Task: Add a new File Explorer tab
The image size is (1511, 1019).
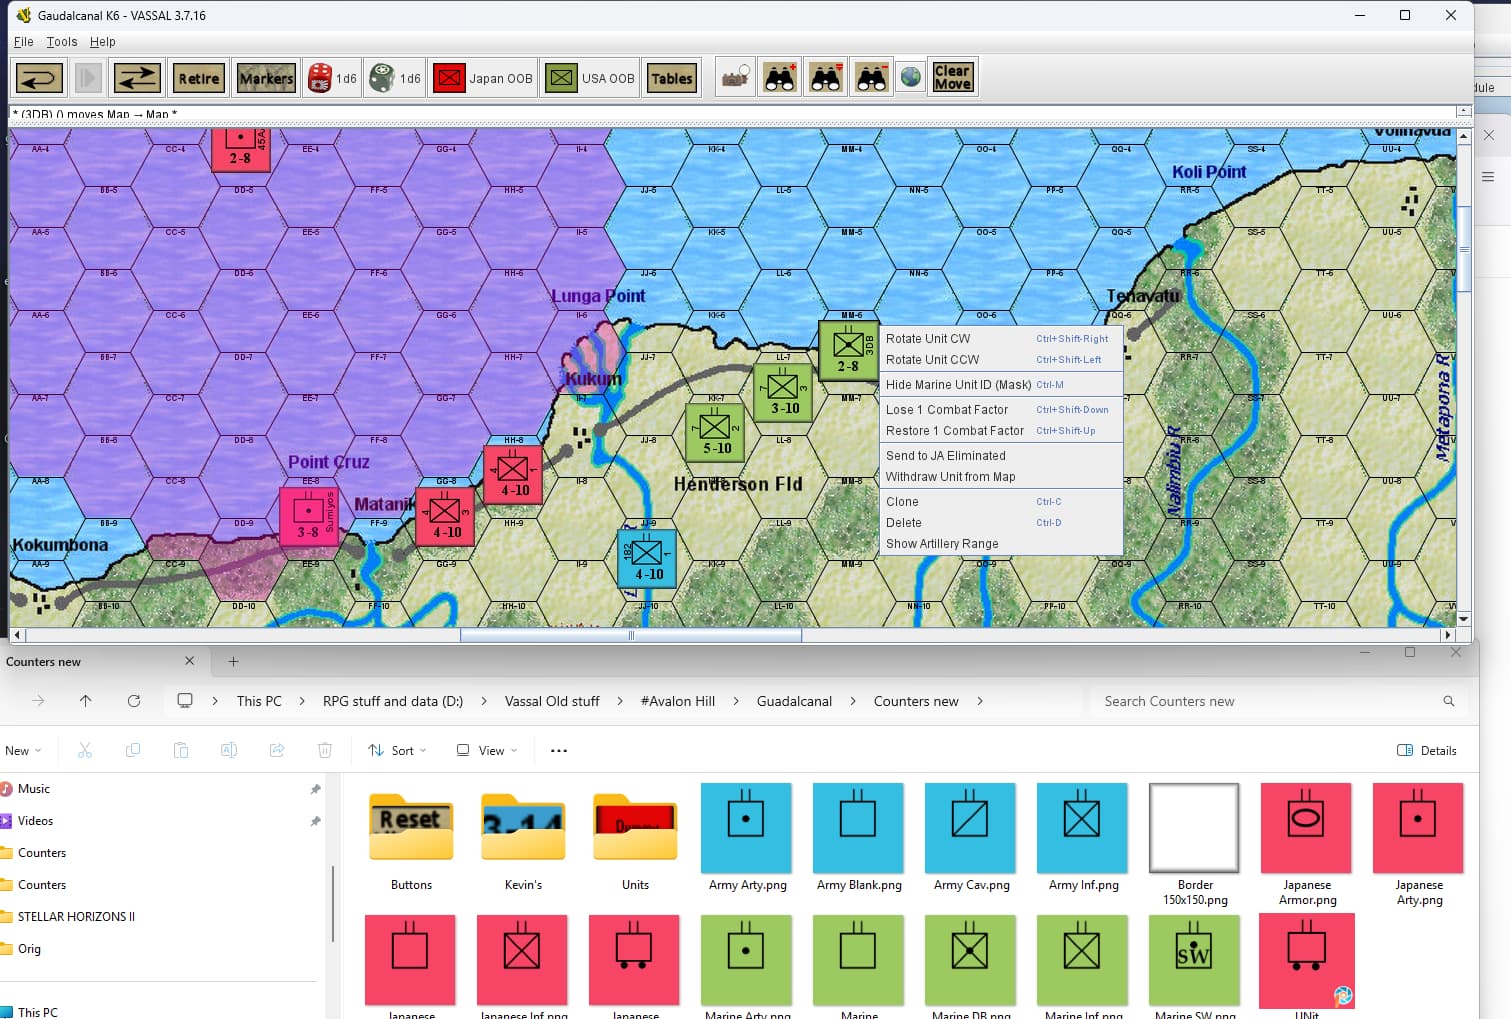Action: [233, 661]
